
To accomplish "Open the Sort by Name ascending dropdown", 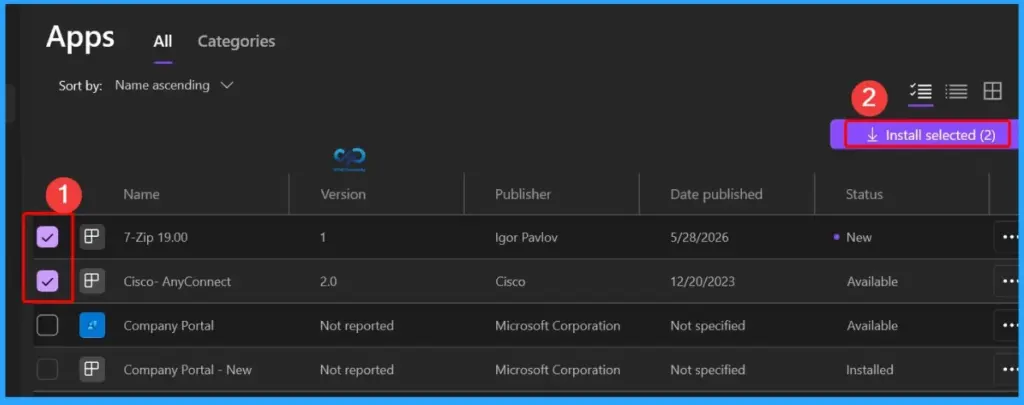I will [174, 86].
